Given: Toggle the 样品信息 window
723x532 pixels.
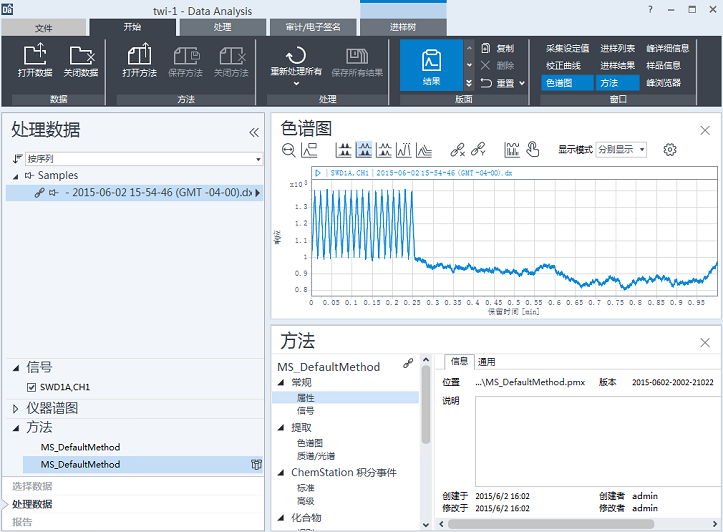Looking at the screenshot, I should pyautogui.click(x=663, y=65).
